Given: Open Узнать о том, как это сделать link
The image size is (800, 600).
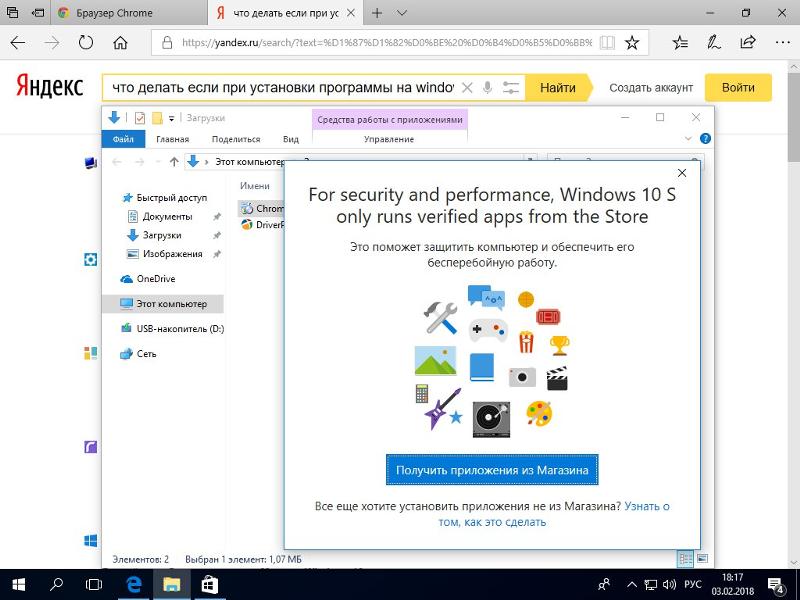Looking at the screenshot, I should click(554, 514).
